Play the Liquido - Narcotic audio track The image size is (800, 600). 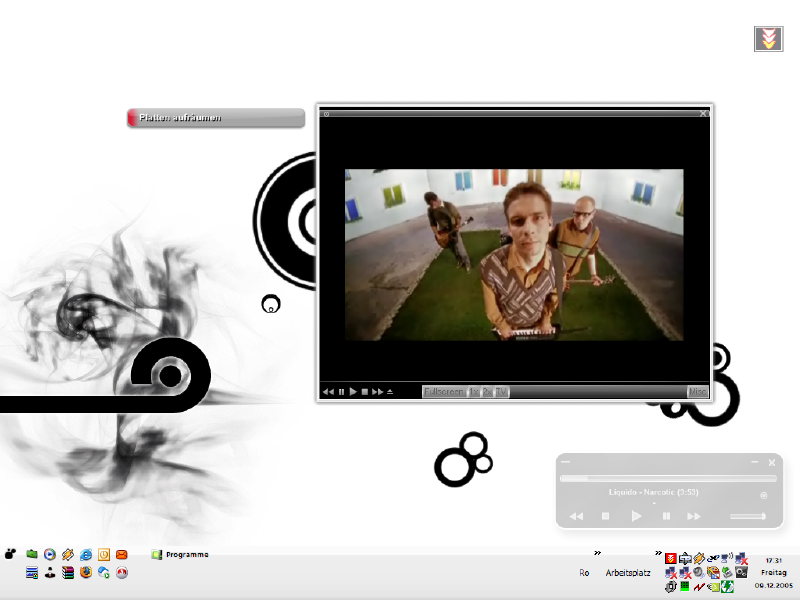[636, 516]
